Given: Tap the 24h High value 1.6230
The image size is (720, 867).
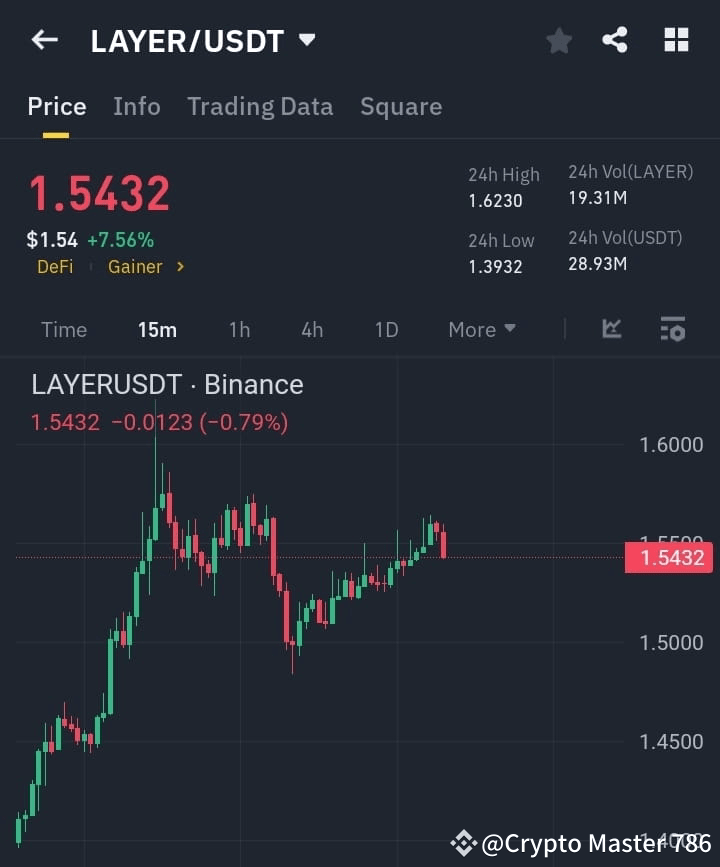Looking at the screenshot, I should [x=494, y=200].
